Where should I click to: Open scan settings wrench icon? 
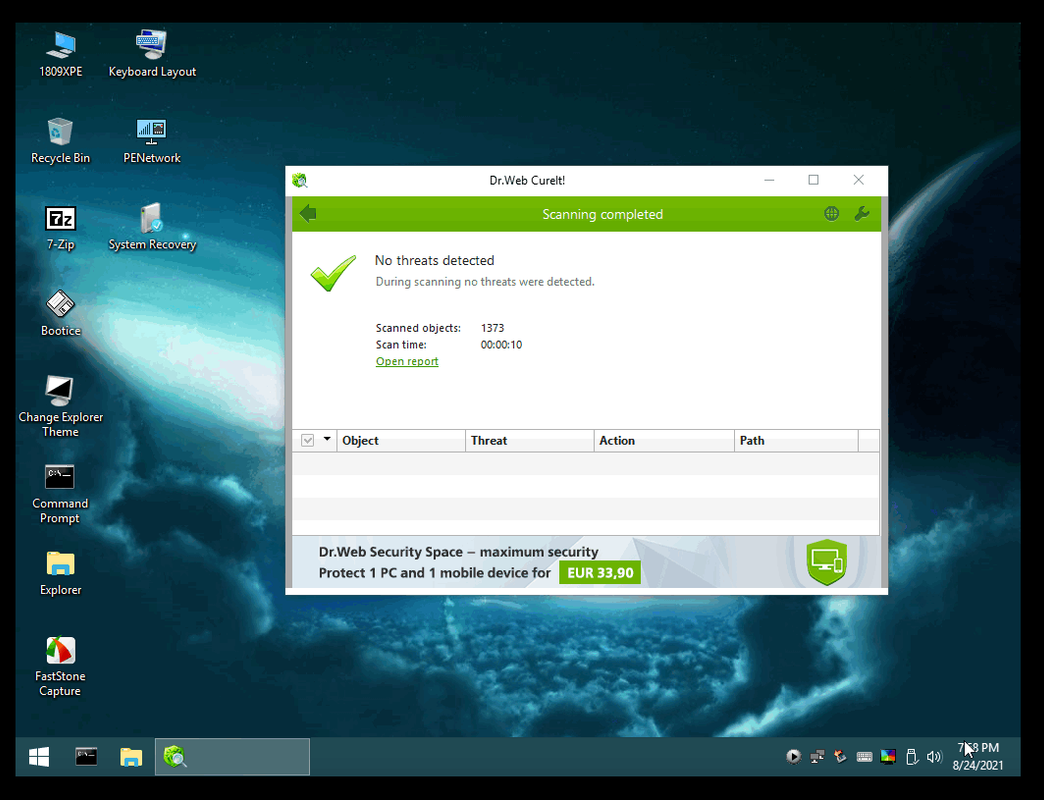coord(862,214)
